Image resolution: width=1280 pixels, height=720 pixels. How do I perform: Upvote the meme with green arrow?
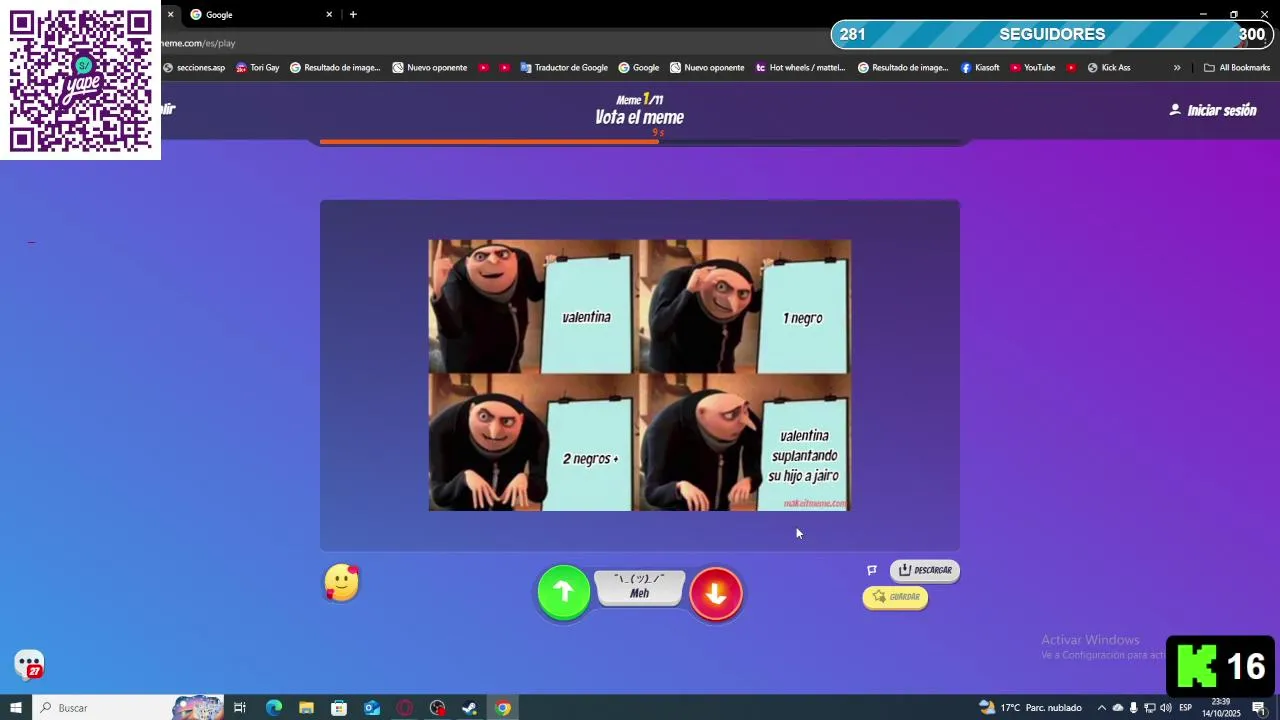[x=564, y=592]
